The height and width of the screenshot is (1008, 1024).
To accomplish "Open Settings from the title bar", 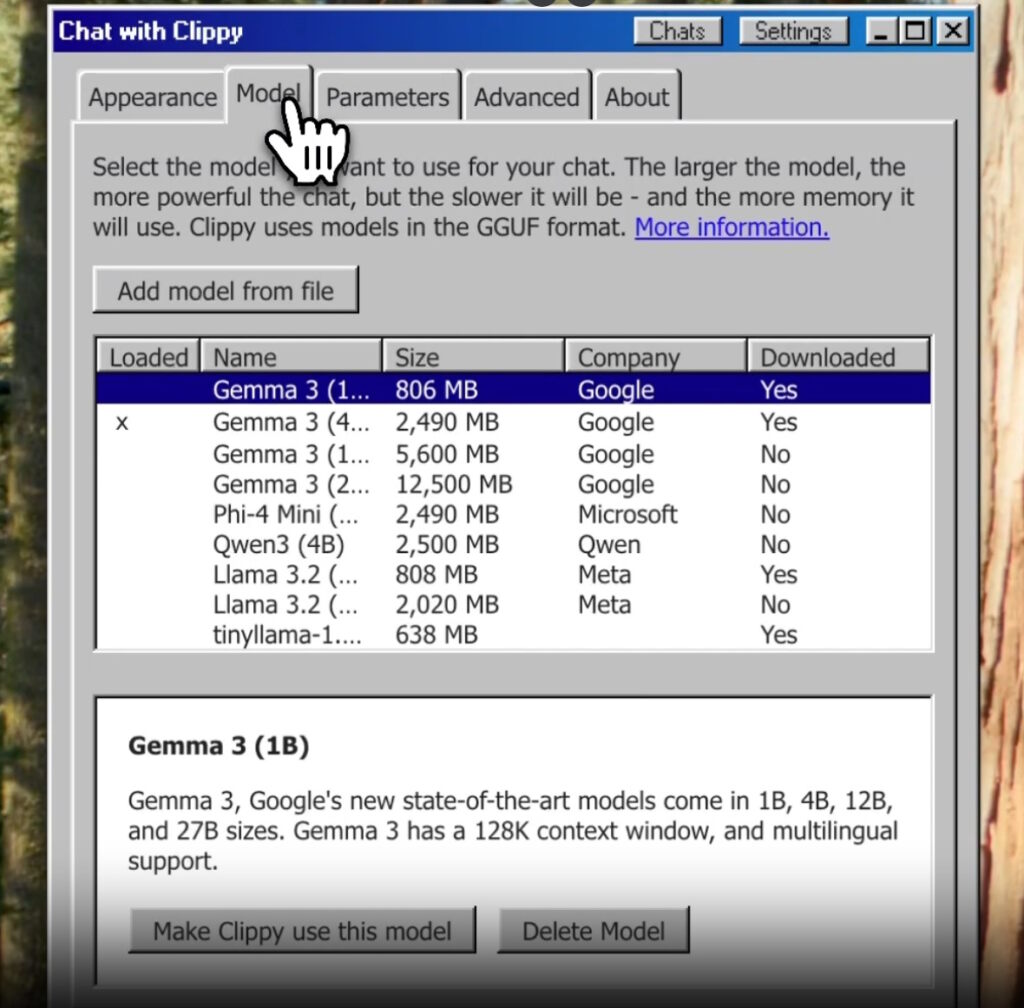I will coord(793,31).
